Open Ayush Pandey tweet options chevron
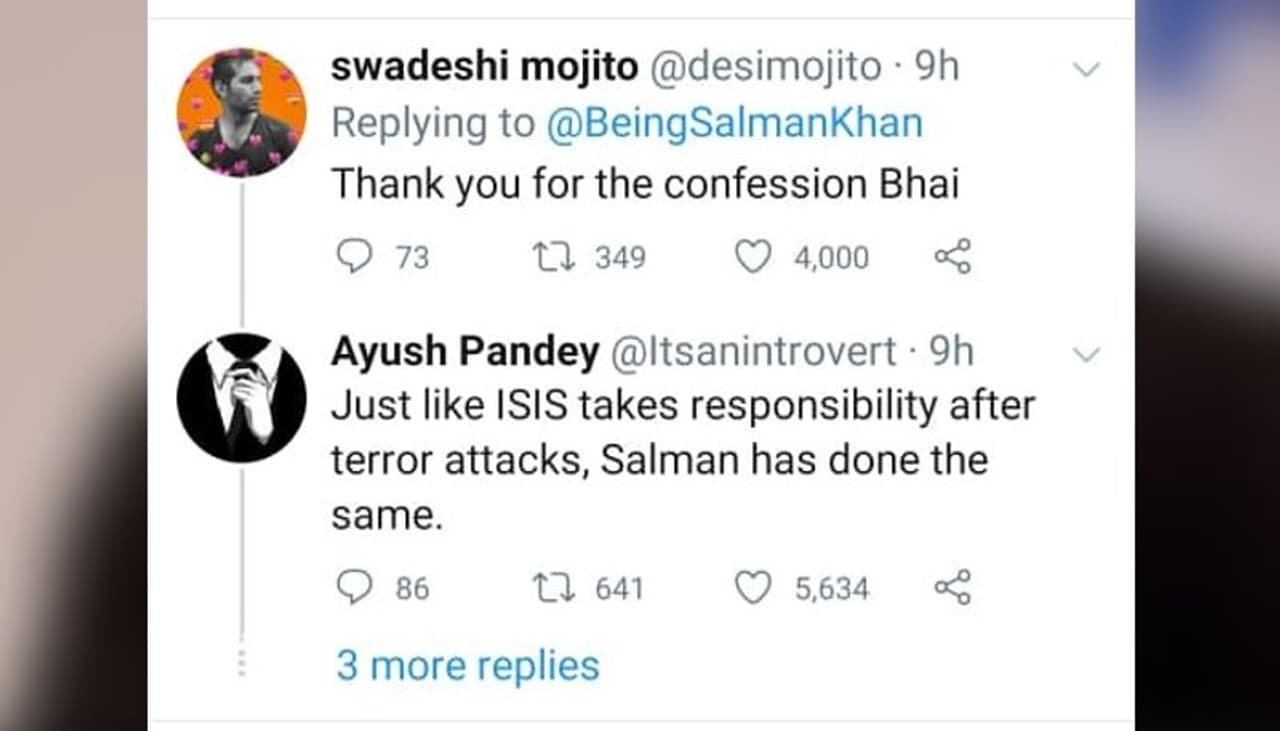Image resolution: width=1280 pixels, height=731 pixels. [x=1085, y=354]
